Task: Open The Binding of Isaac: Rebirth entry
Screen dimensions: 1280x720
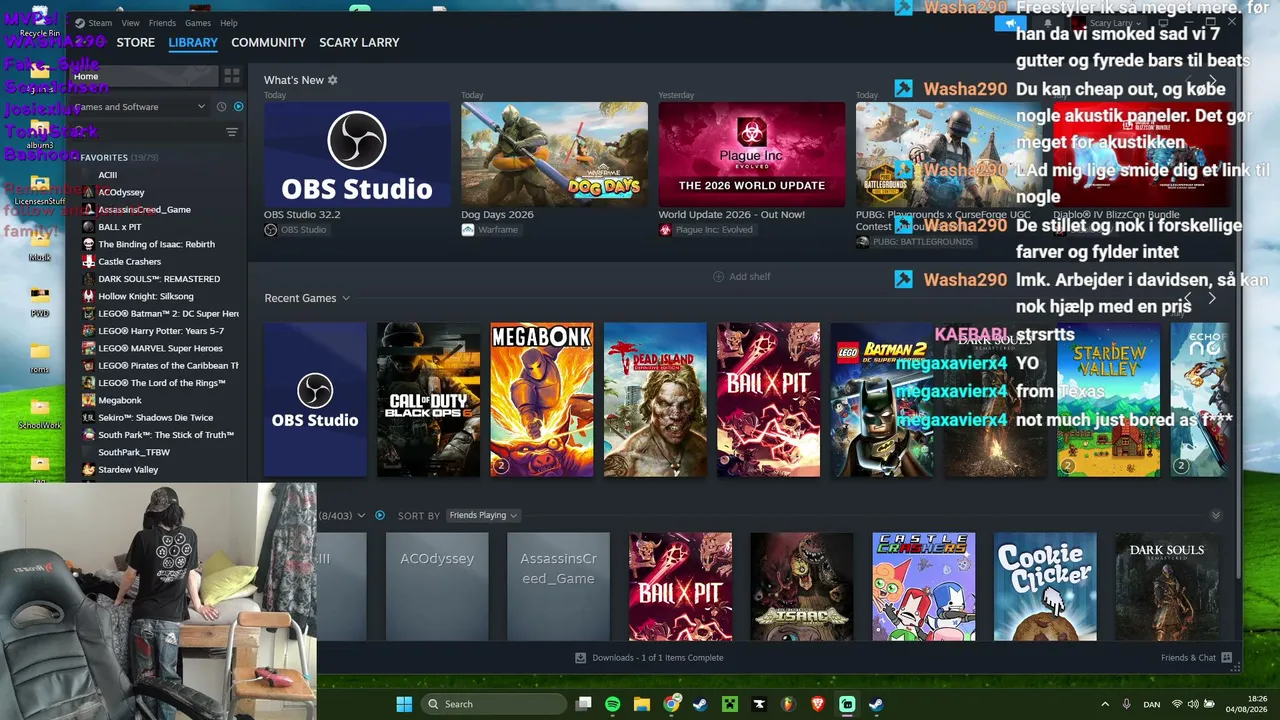Action: point(156,244)
